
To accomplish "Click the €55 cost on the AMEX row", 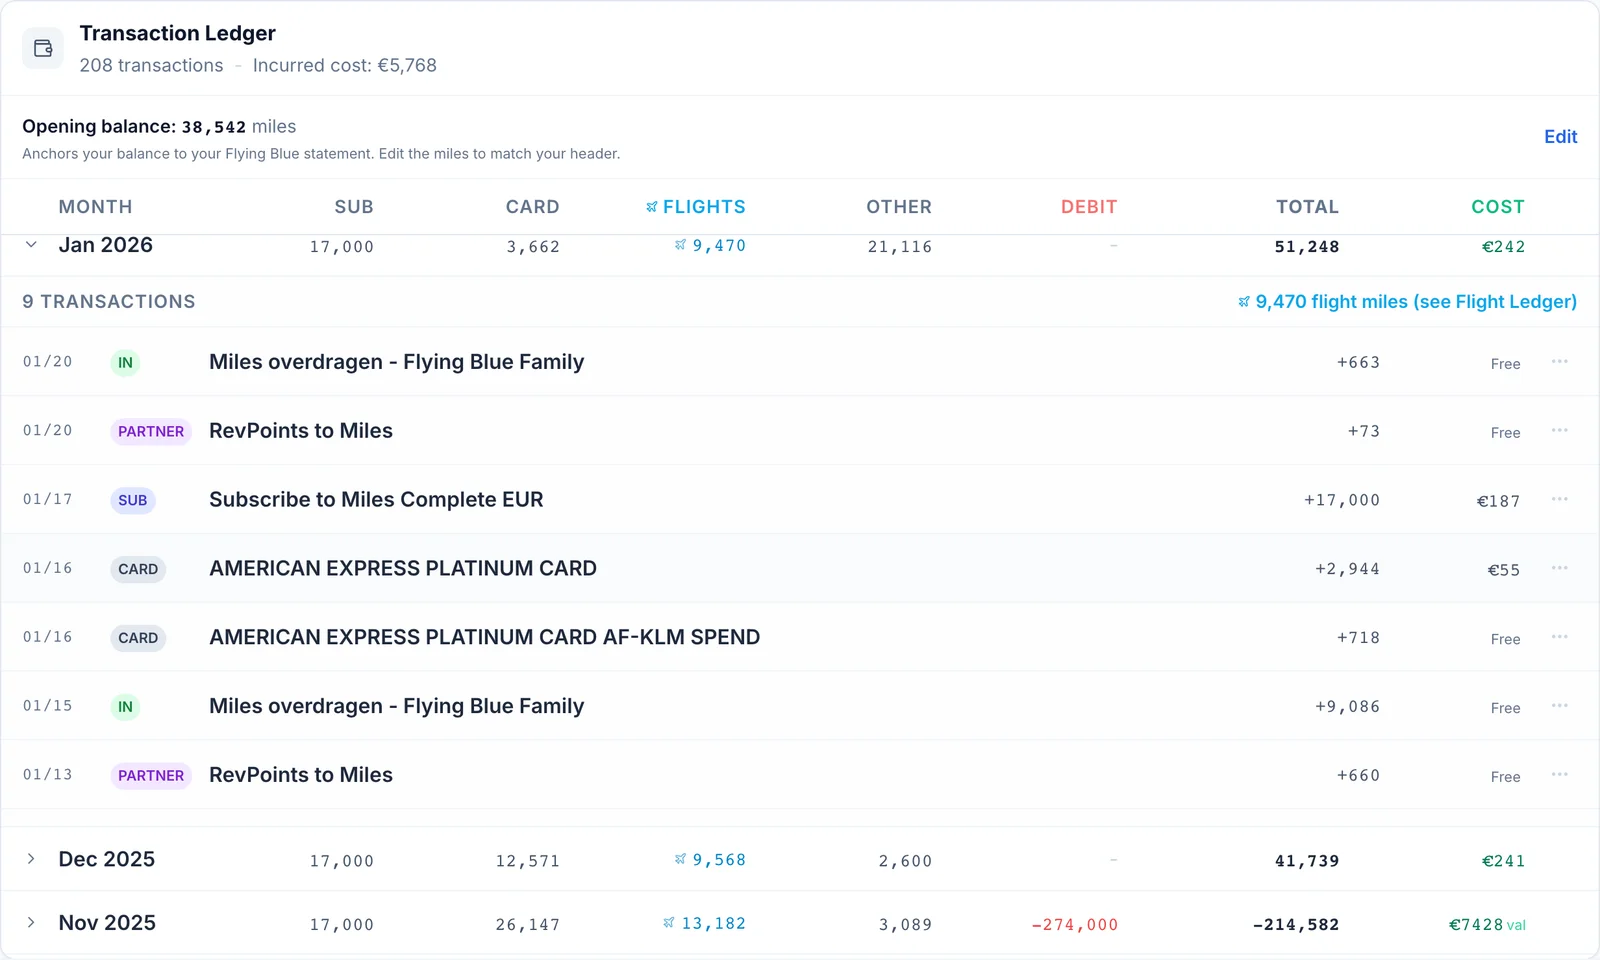I will pos(1503,570).
